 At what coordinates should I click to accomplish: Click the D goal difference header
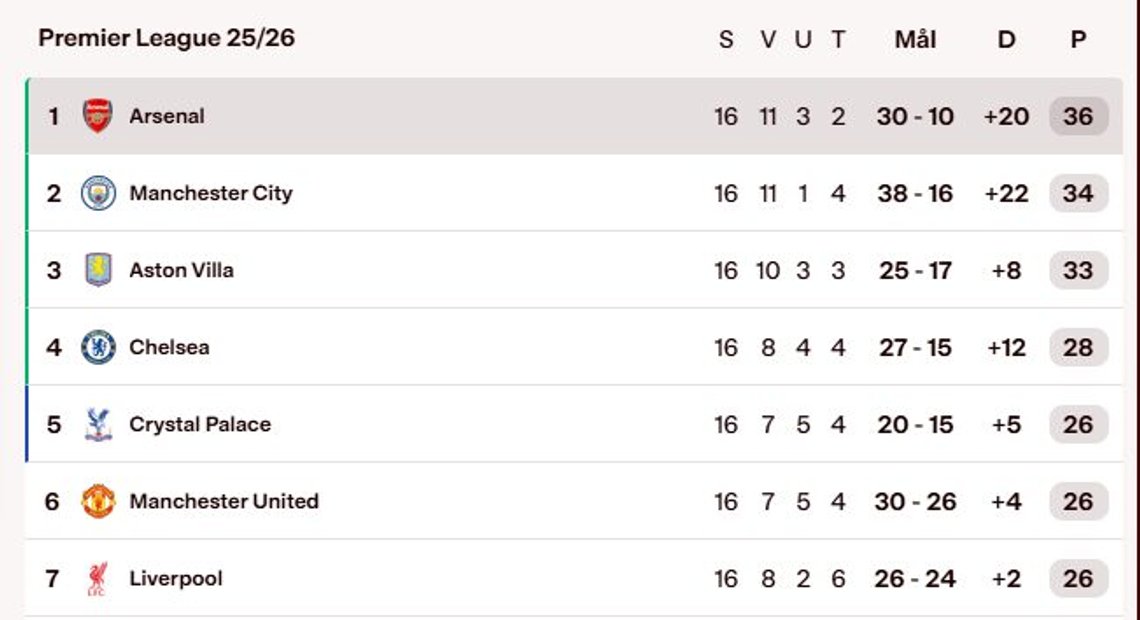[x=1006, y=39]
